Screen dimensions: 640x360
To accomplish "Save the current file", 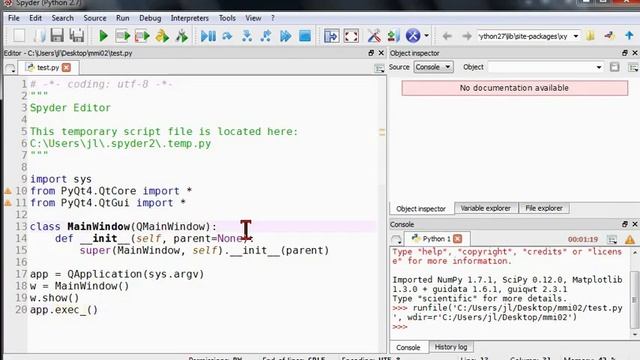I will [57, 36].
